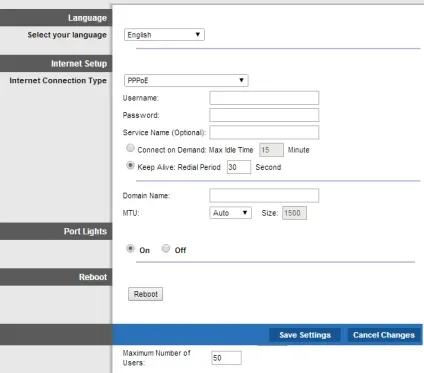This screenshot has height=373, width=424.
Task: Click the Reboot button
Action: (x=146, y=294)
